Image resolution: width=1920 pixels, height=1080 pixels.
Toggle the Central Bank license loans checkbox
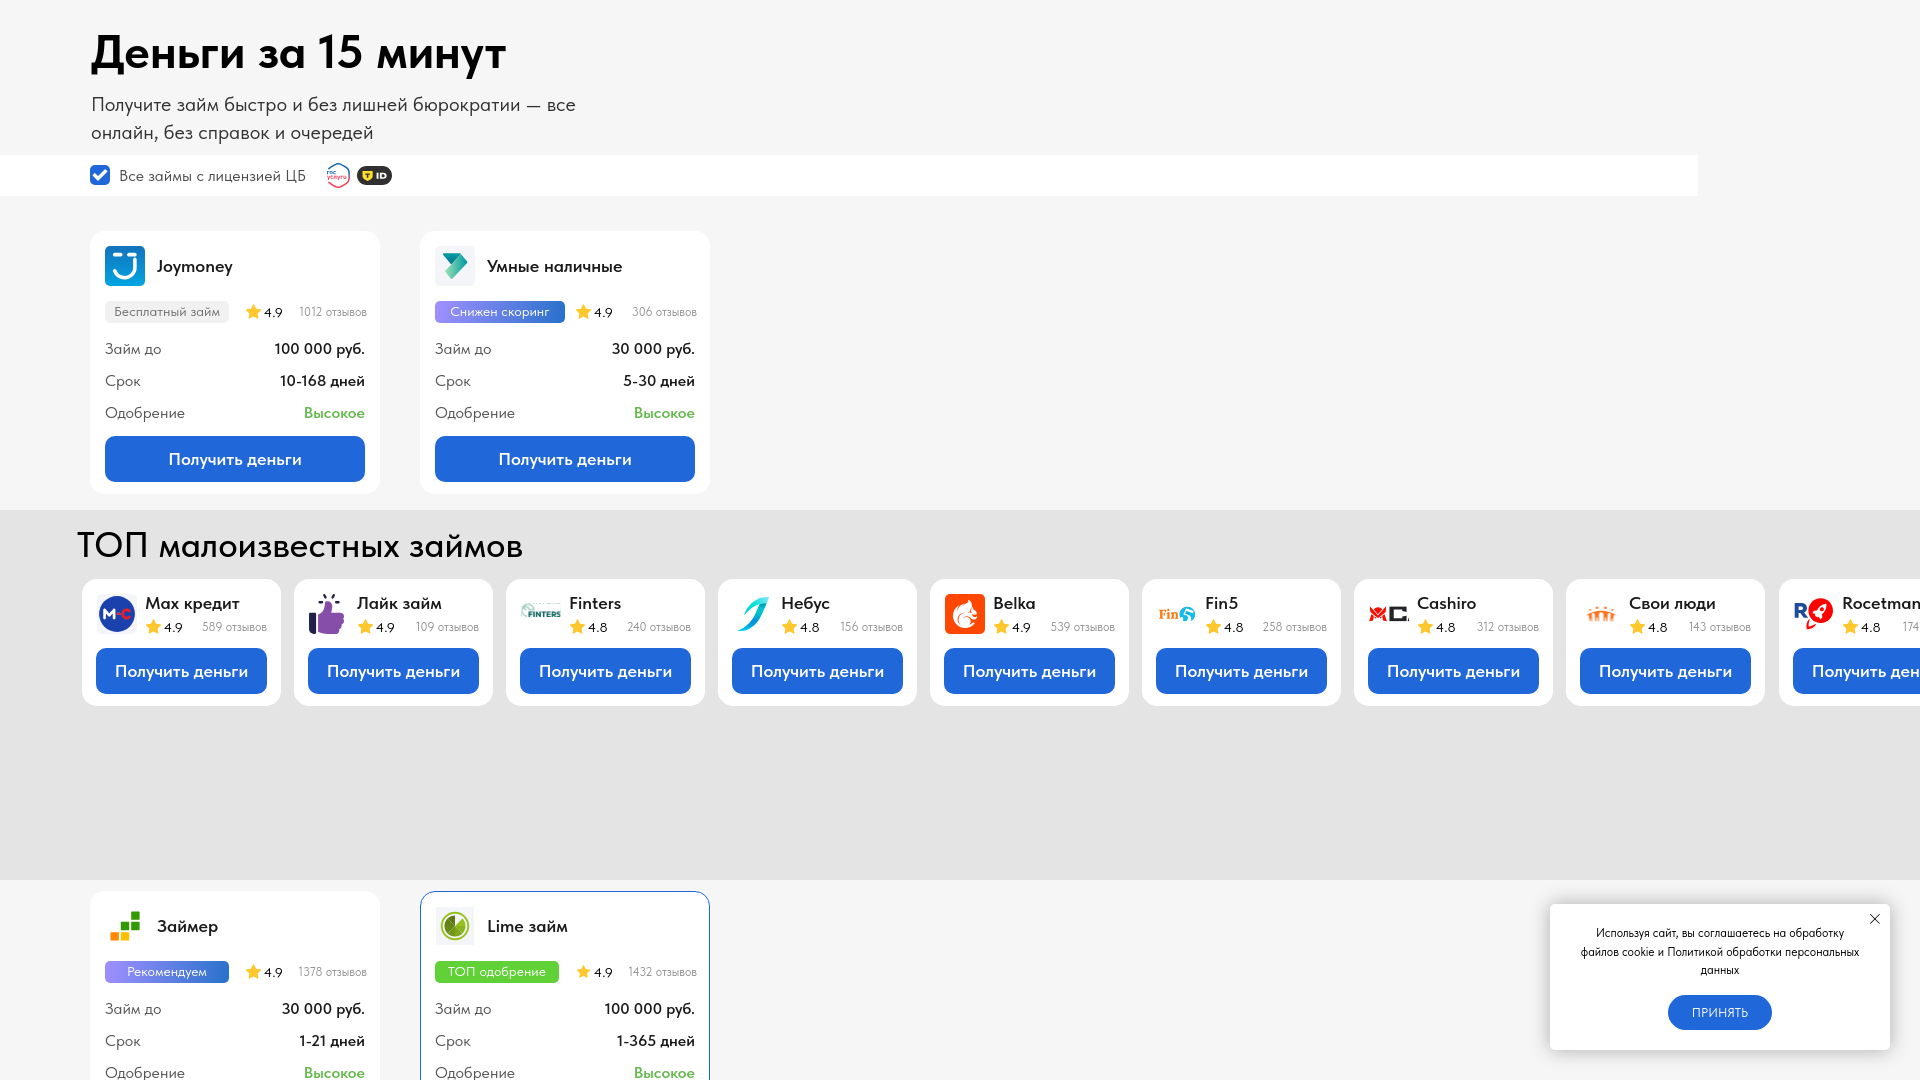100,175
